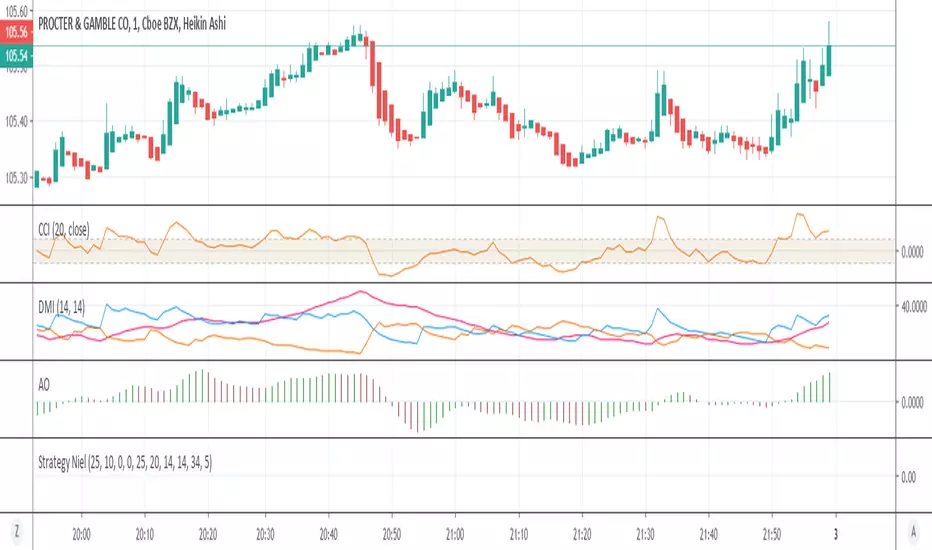This screenshot has height=550, width=932.
Task: Click the 105.40 price axis value
Action: tap(17, 122)
